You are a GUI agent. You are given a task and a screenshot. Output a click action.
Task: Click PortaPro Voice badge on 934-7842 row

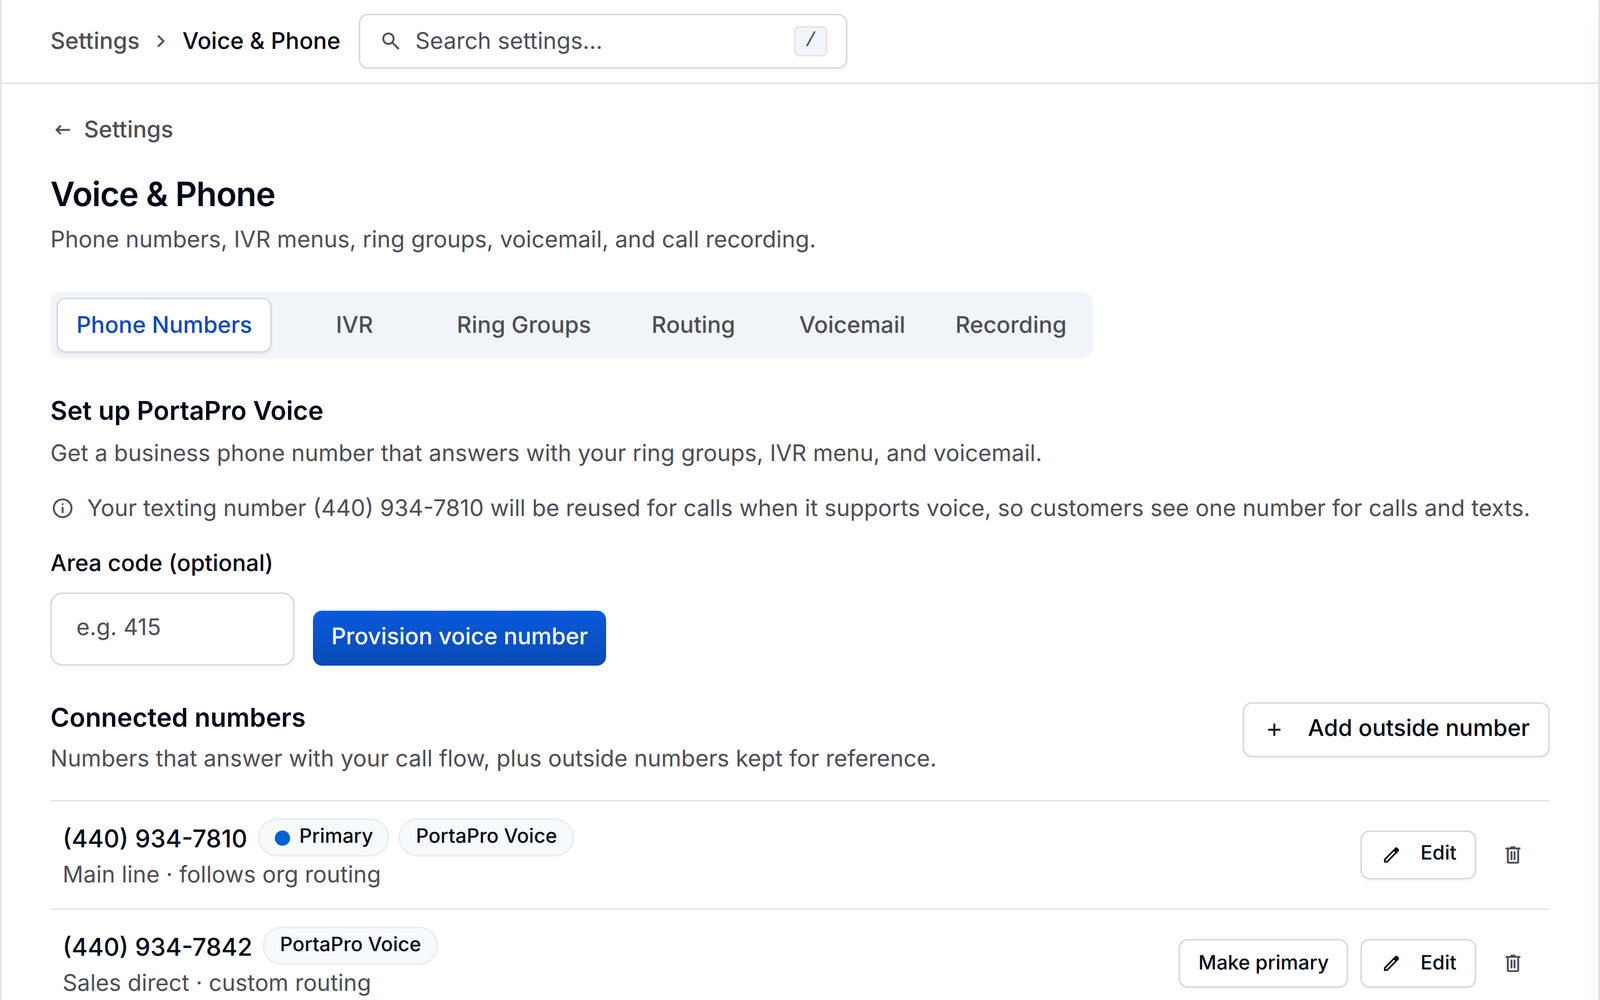(350, 945)
